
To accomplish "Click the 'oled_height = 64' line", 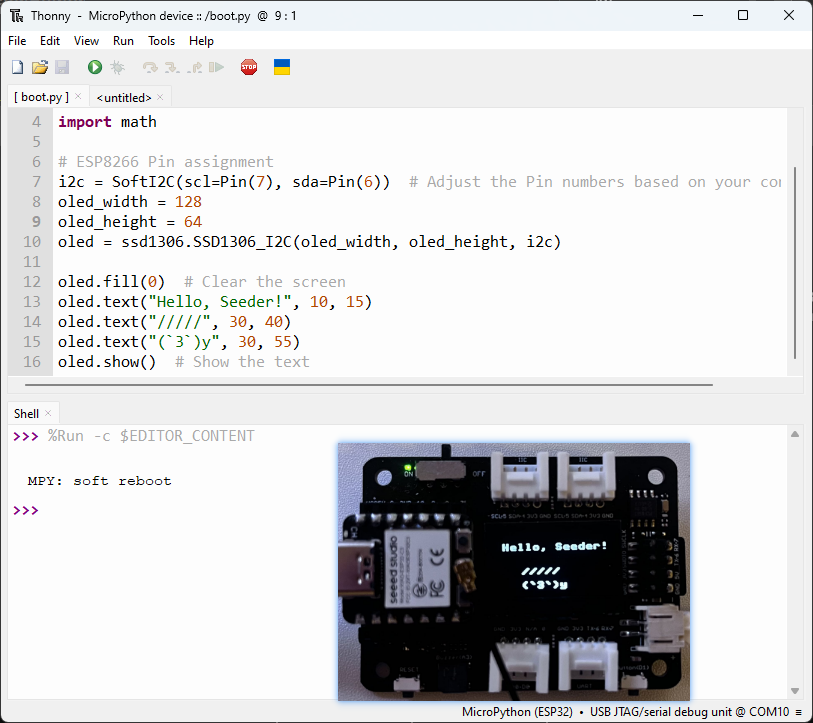I will [x=130, y=222].
